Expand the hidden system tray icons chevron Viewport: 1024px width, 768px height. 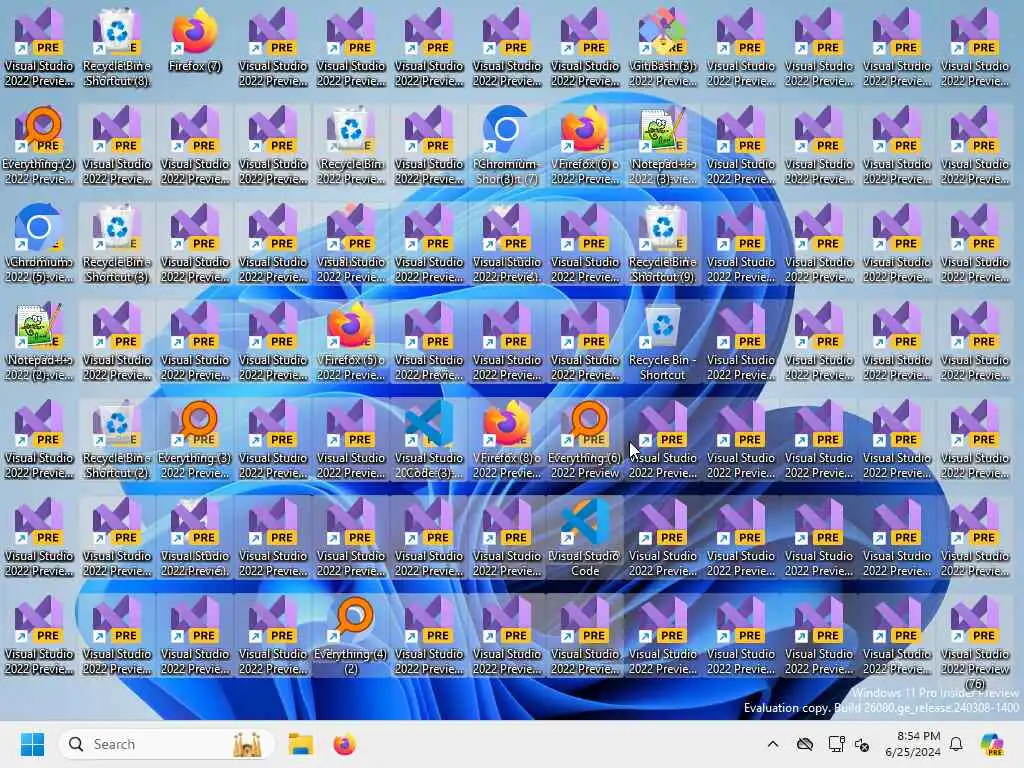(773, 744)
